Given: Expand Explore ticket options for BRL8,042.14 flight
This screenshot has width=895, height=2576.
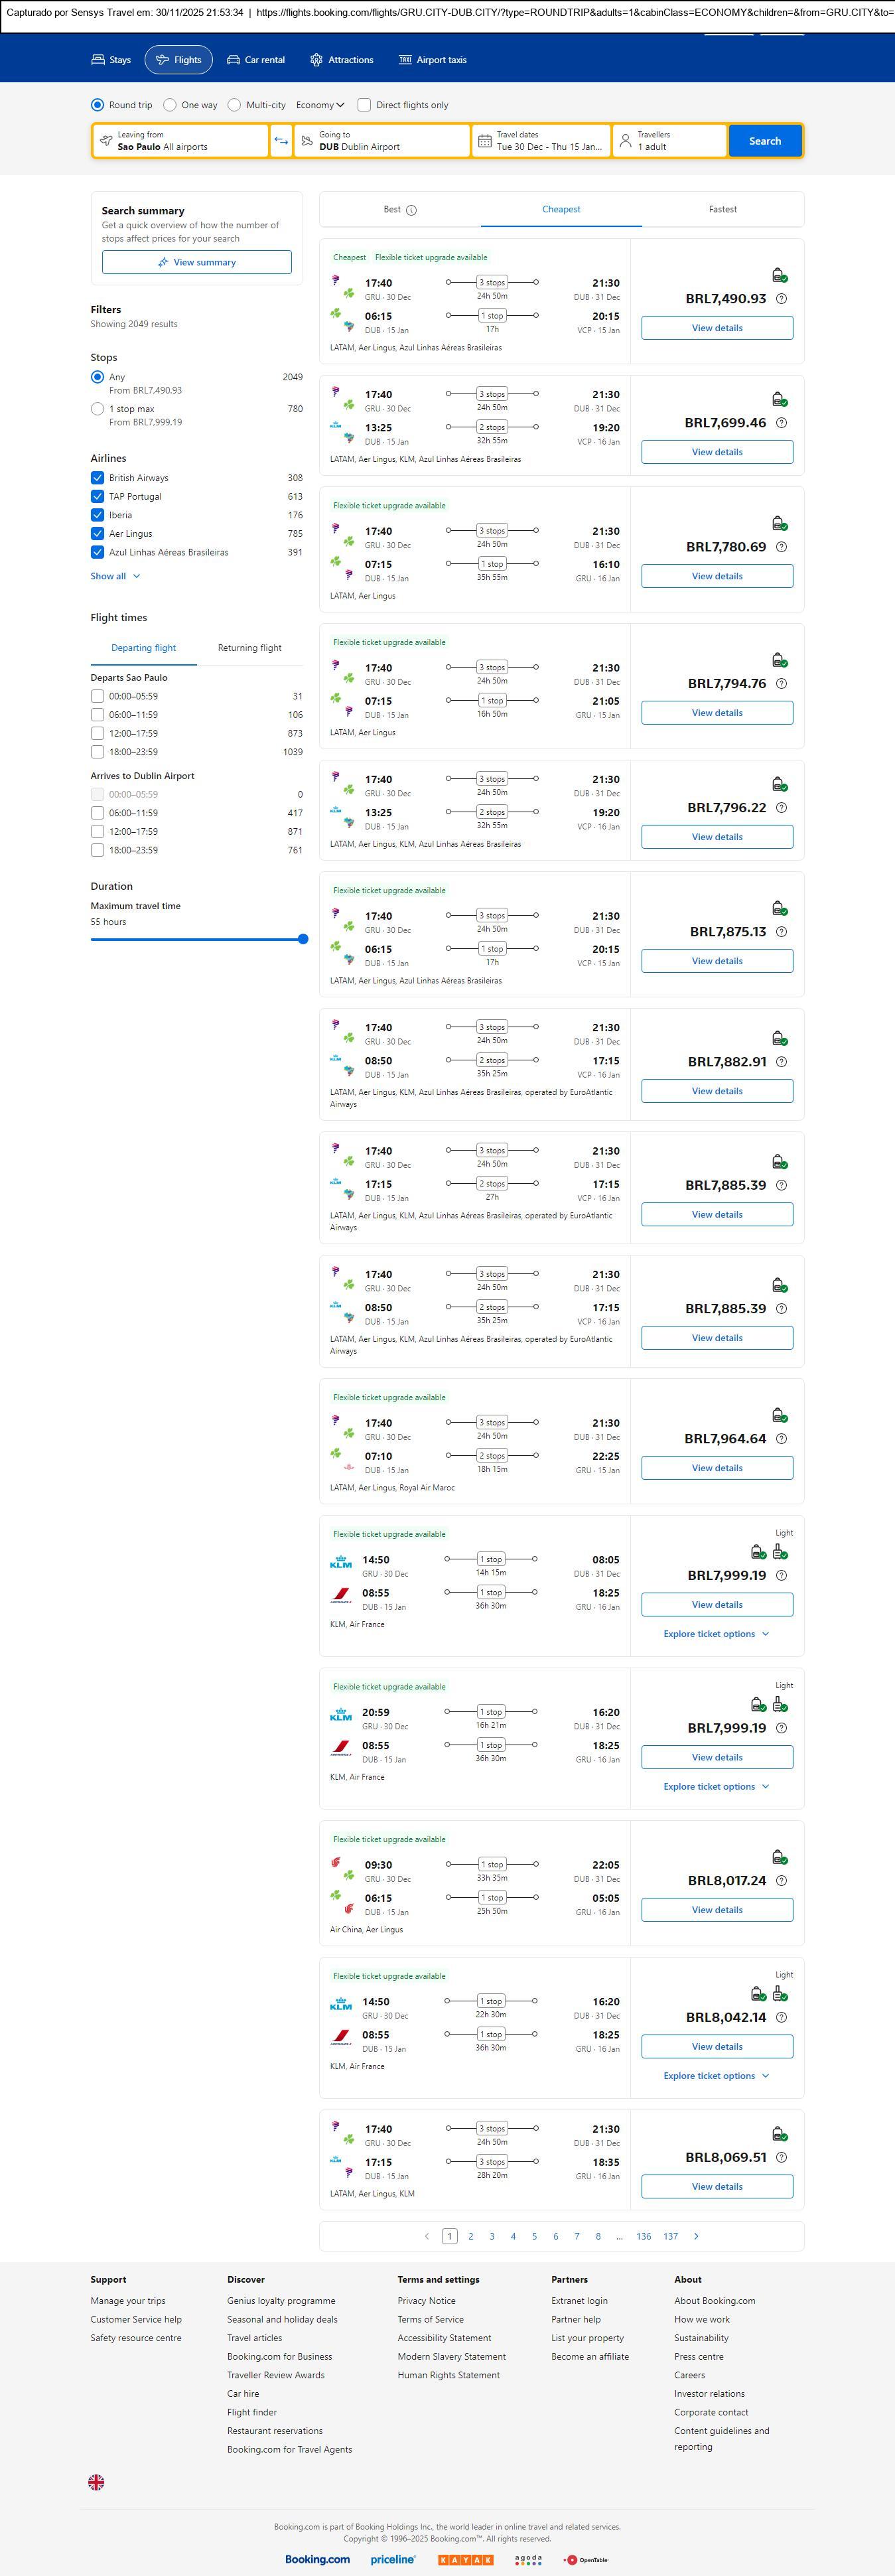Looking at the screenshot, I should [716, 2076].
